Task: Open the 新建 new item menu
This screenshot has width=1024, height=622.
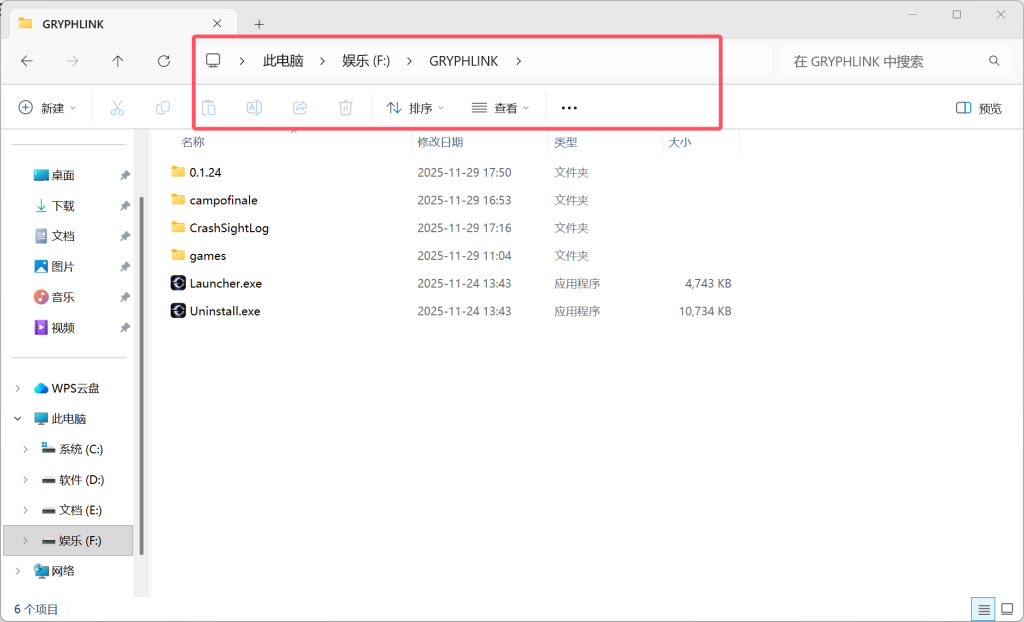Action: pos(45,107)
